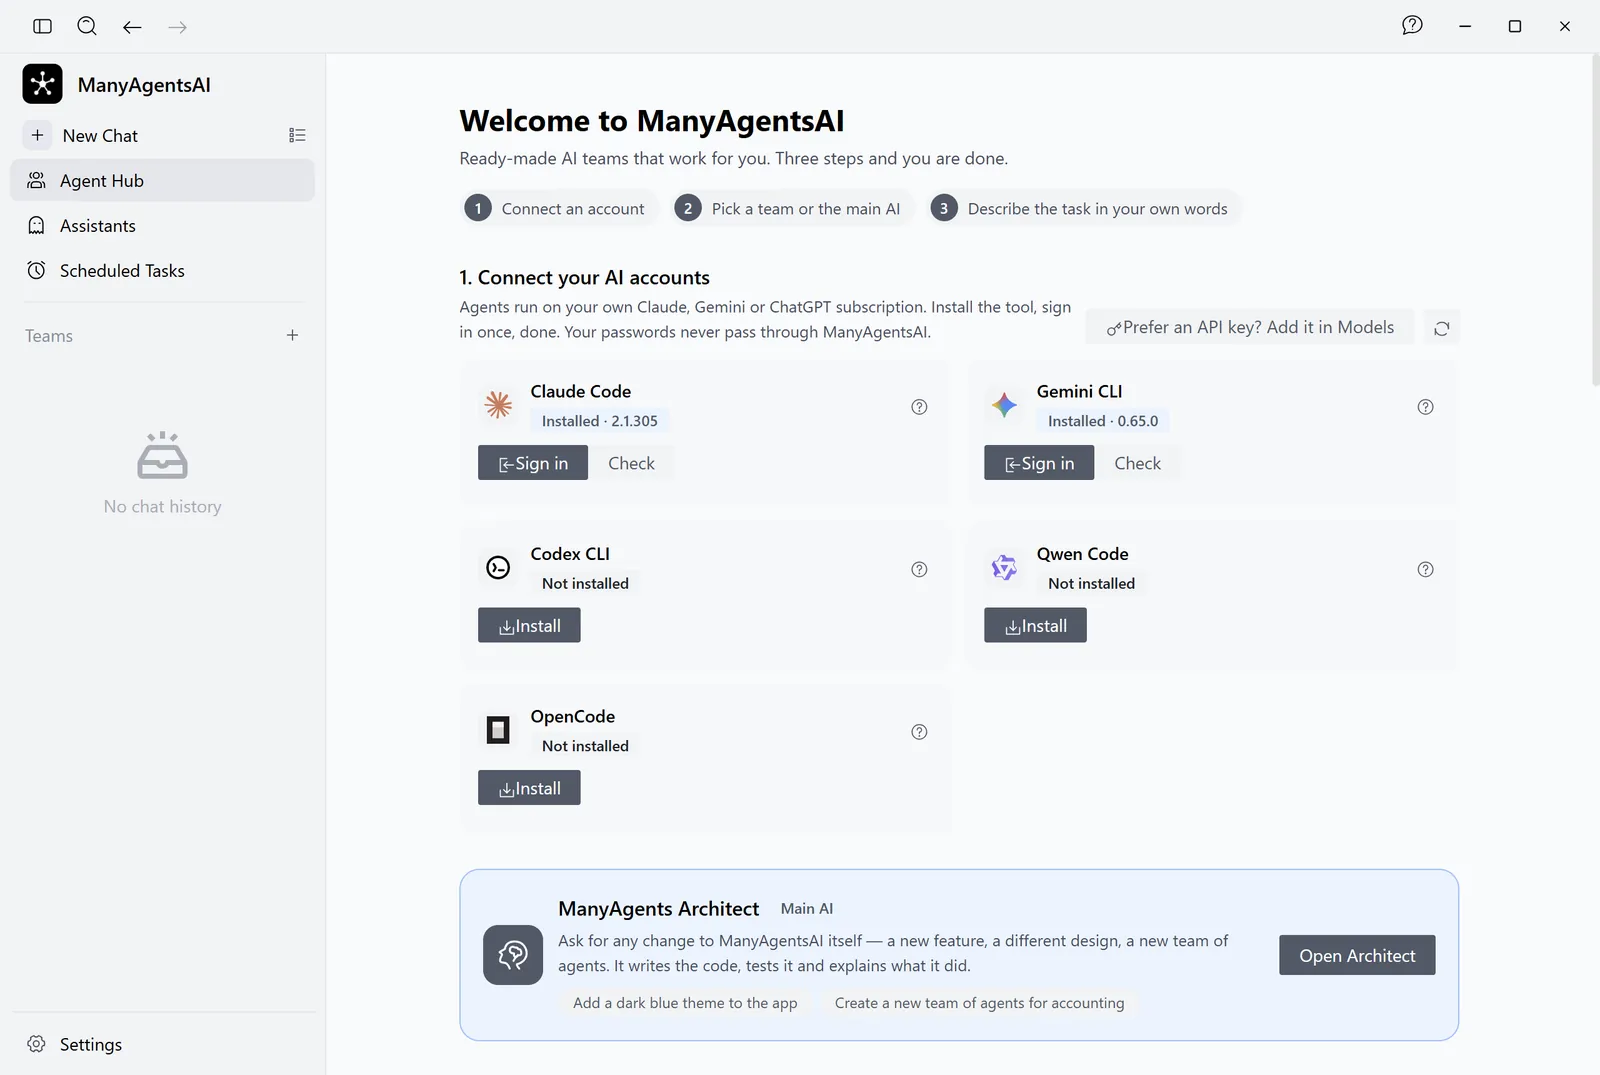Click Open Architect button
The height and width of the screenshot is (1075, 1600).
[1357, 955]
